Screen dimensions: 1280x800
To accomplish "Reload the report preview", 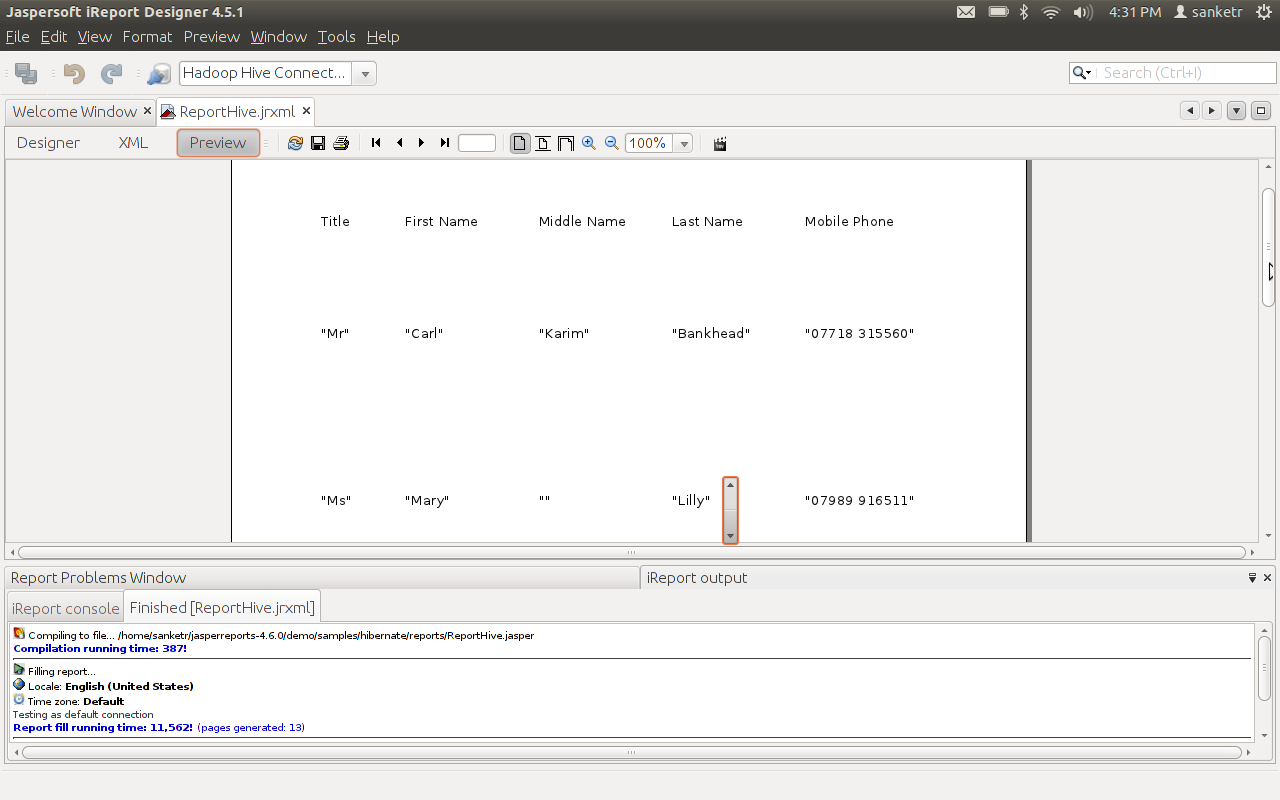I will click(295, 143).
